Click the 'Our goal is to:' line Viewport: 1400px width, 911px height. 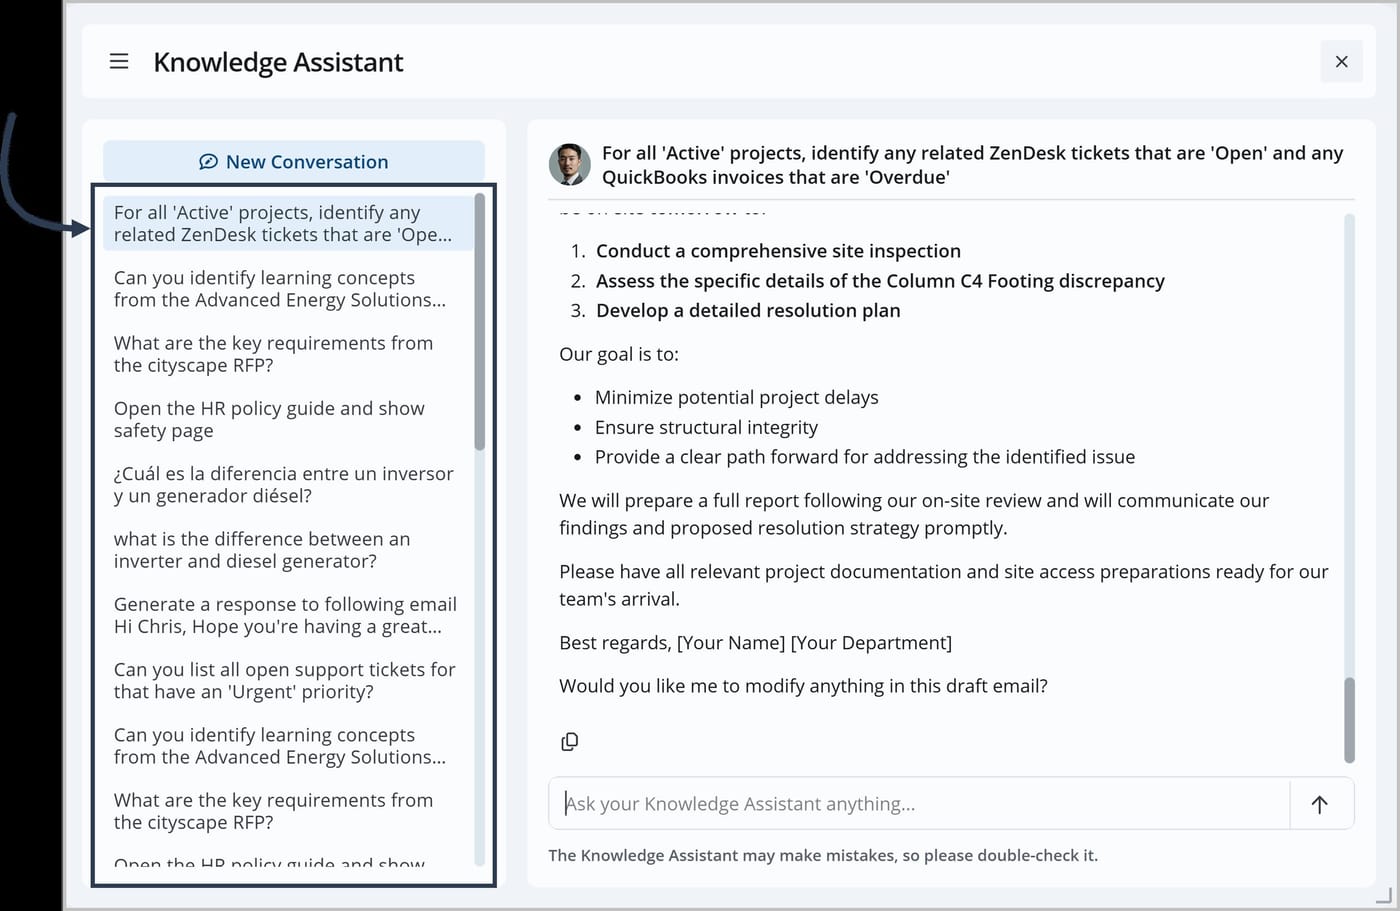(619, 354)
